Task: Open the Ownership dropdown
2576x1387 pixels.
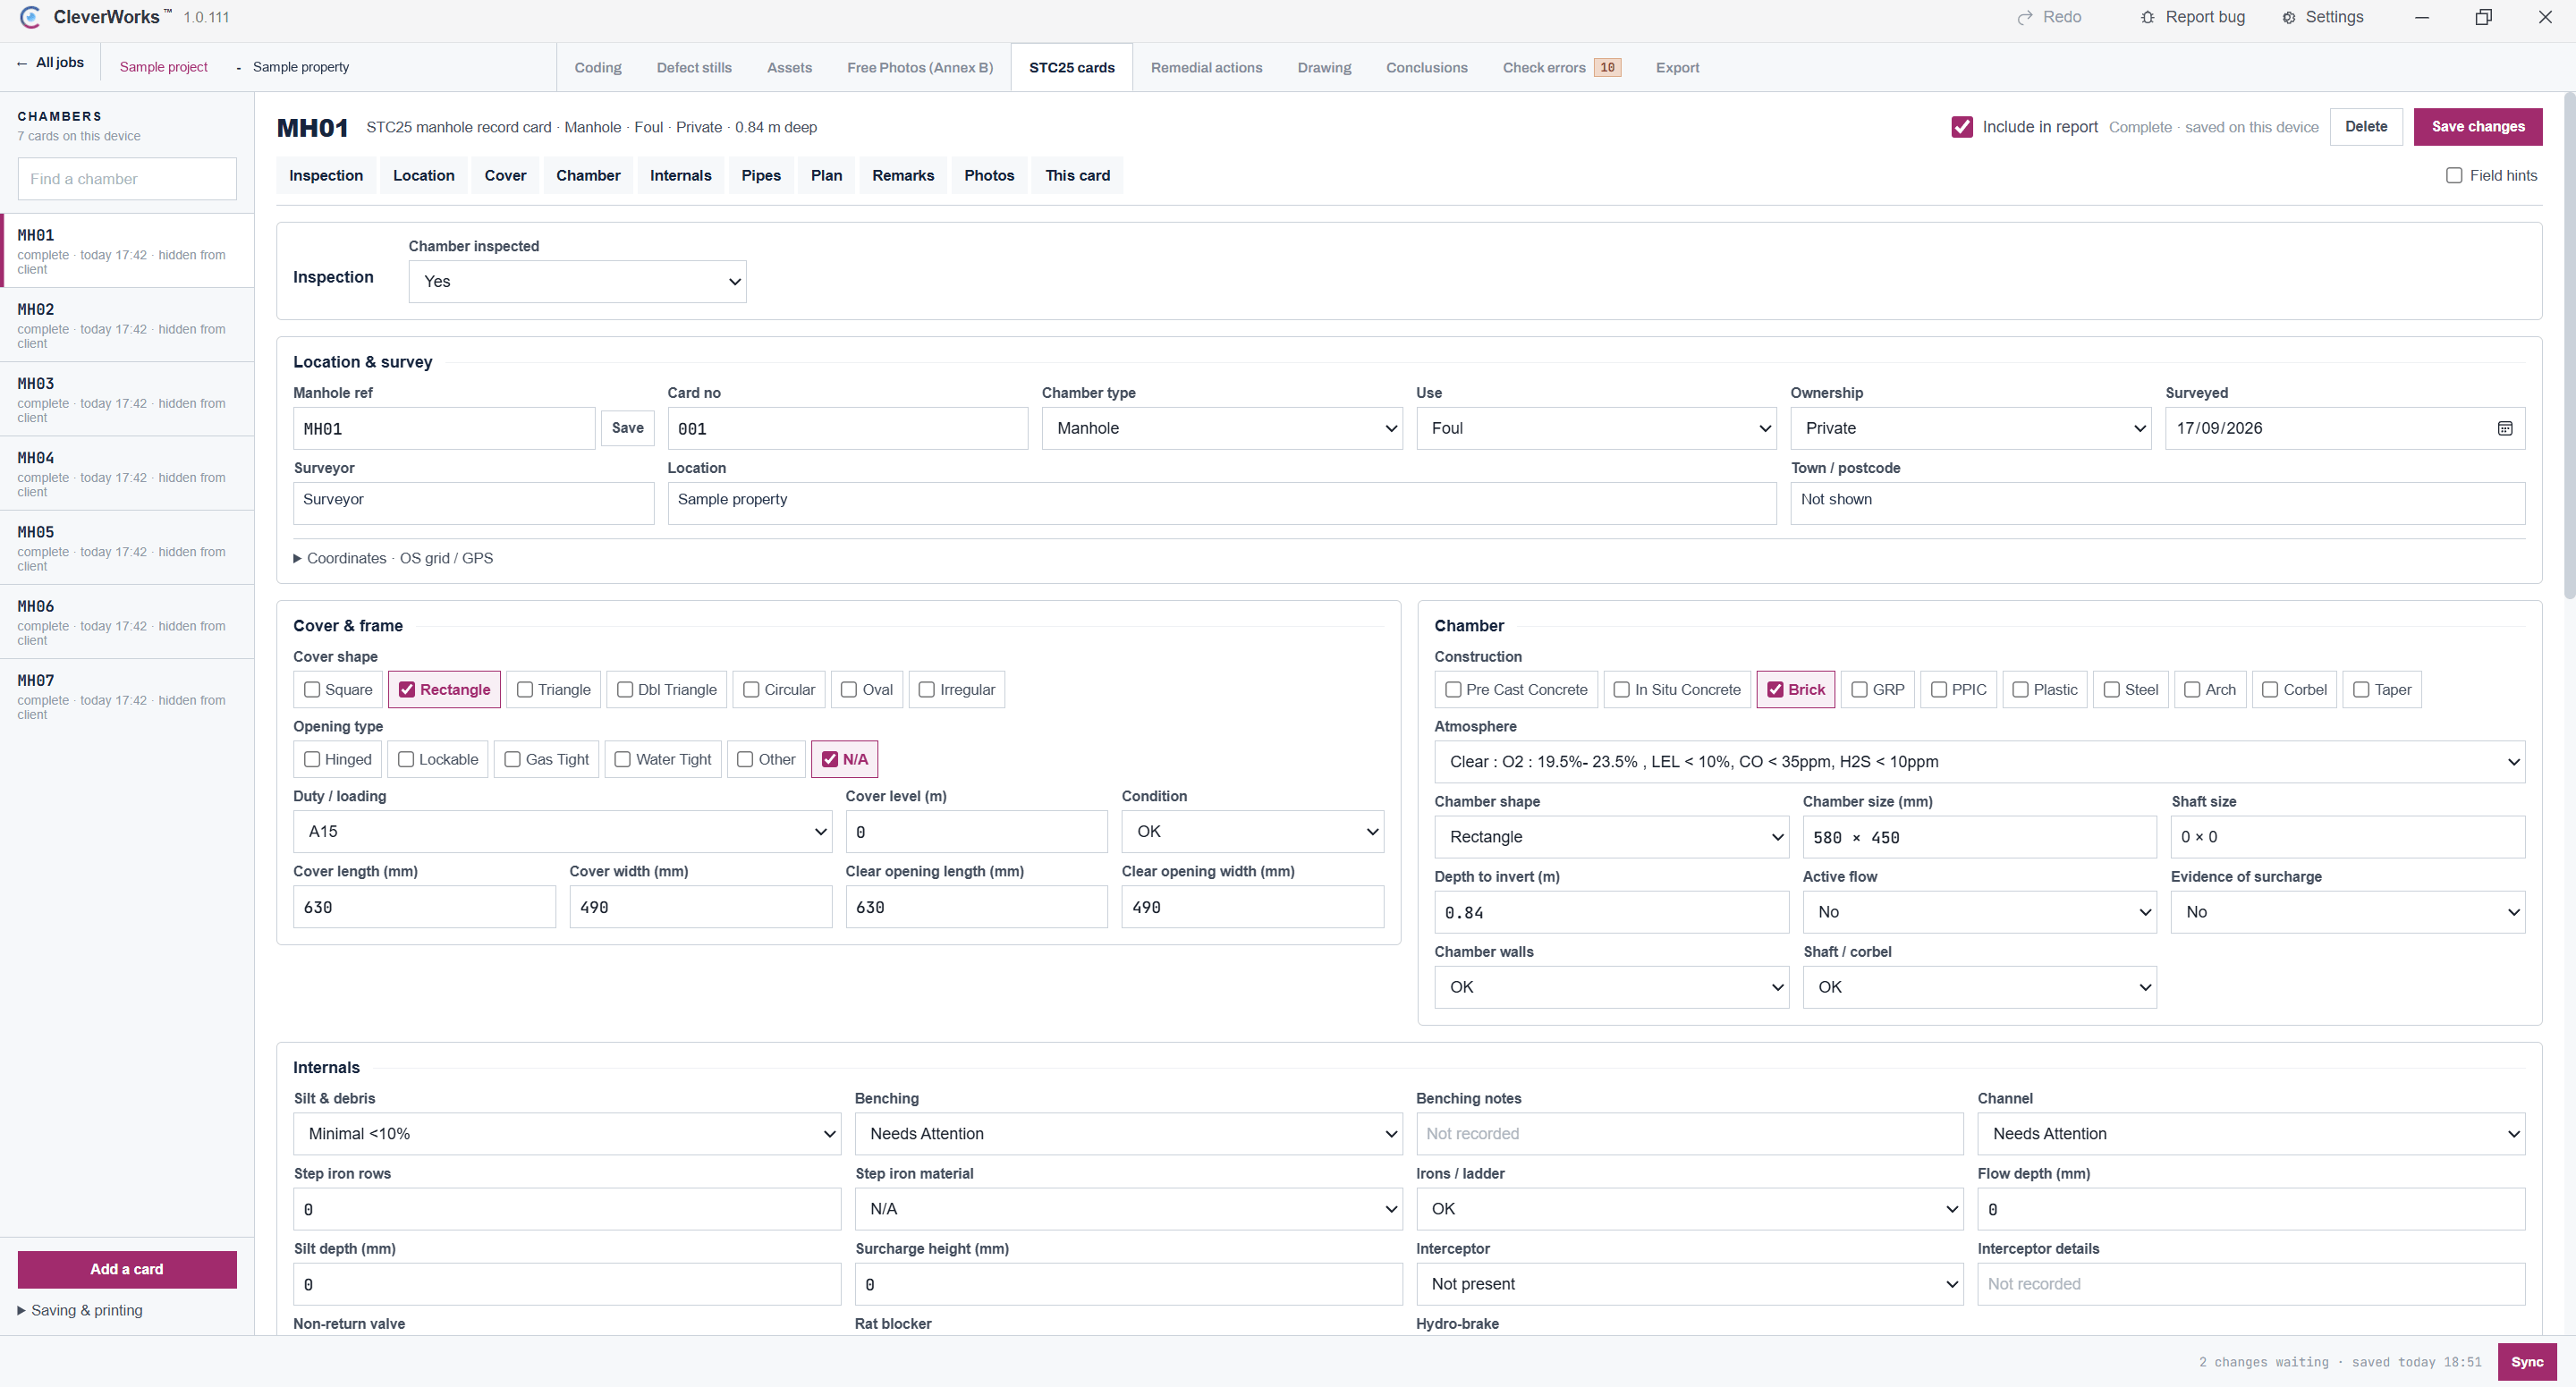Action: (1970, 428)
